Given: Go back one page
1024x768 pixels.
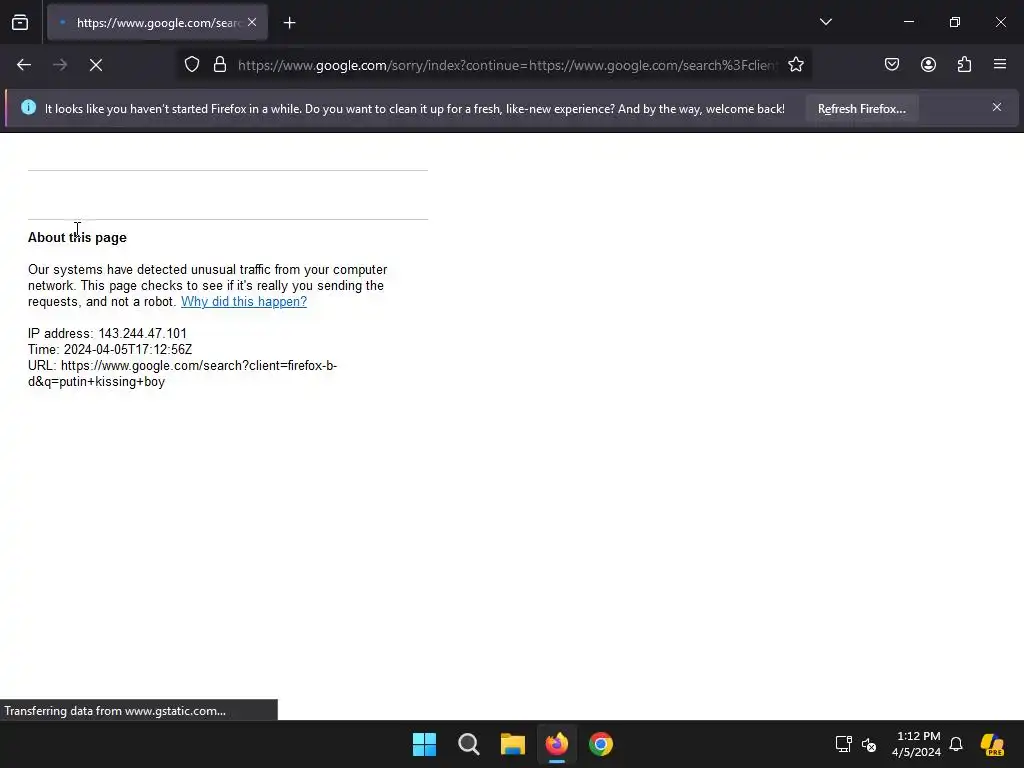Looking at the screenshot, I should tap(24, 65).
